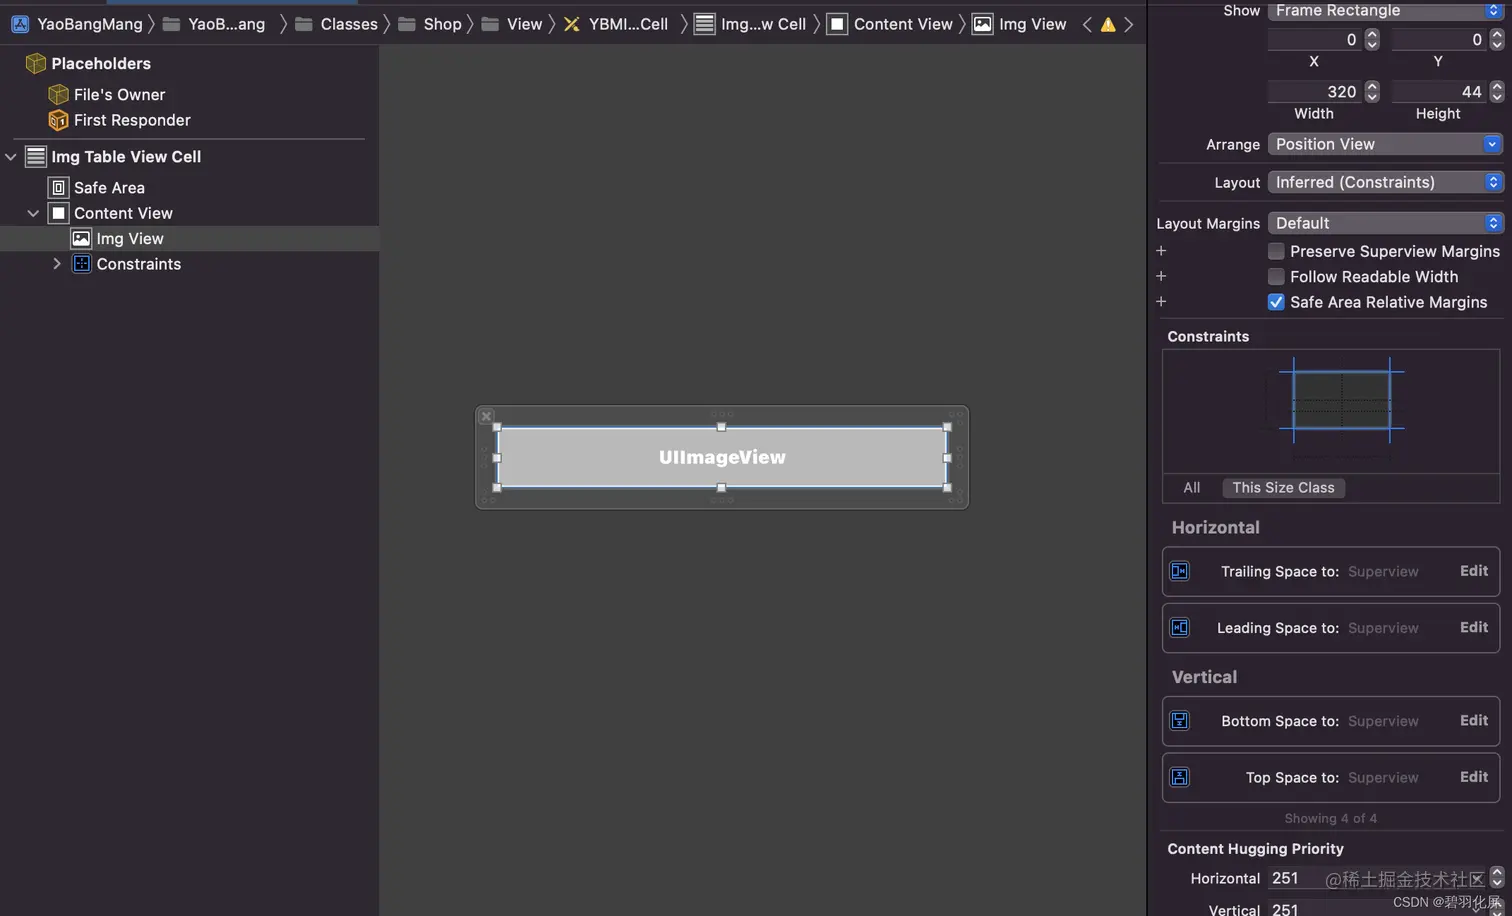Viewport: 1512px width, 916px height.
Task: Collapse the Content View disclosure triangle
Action: click(33, 213)
